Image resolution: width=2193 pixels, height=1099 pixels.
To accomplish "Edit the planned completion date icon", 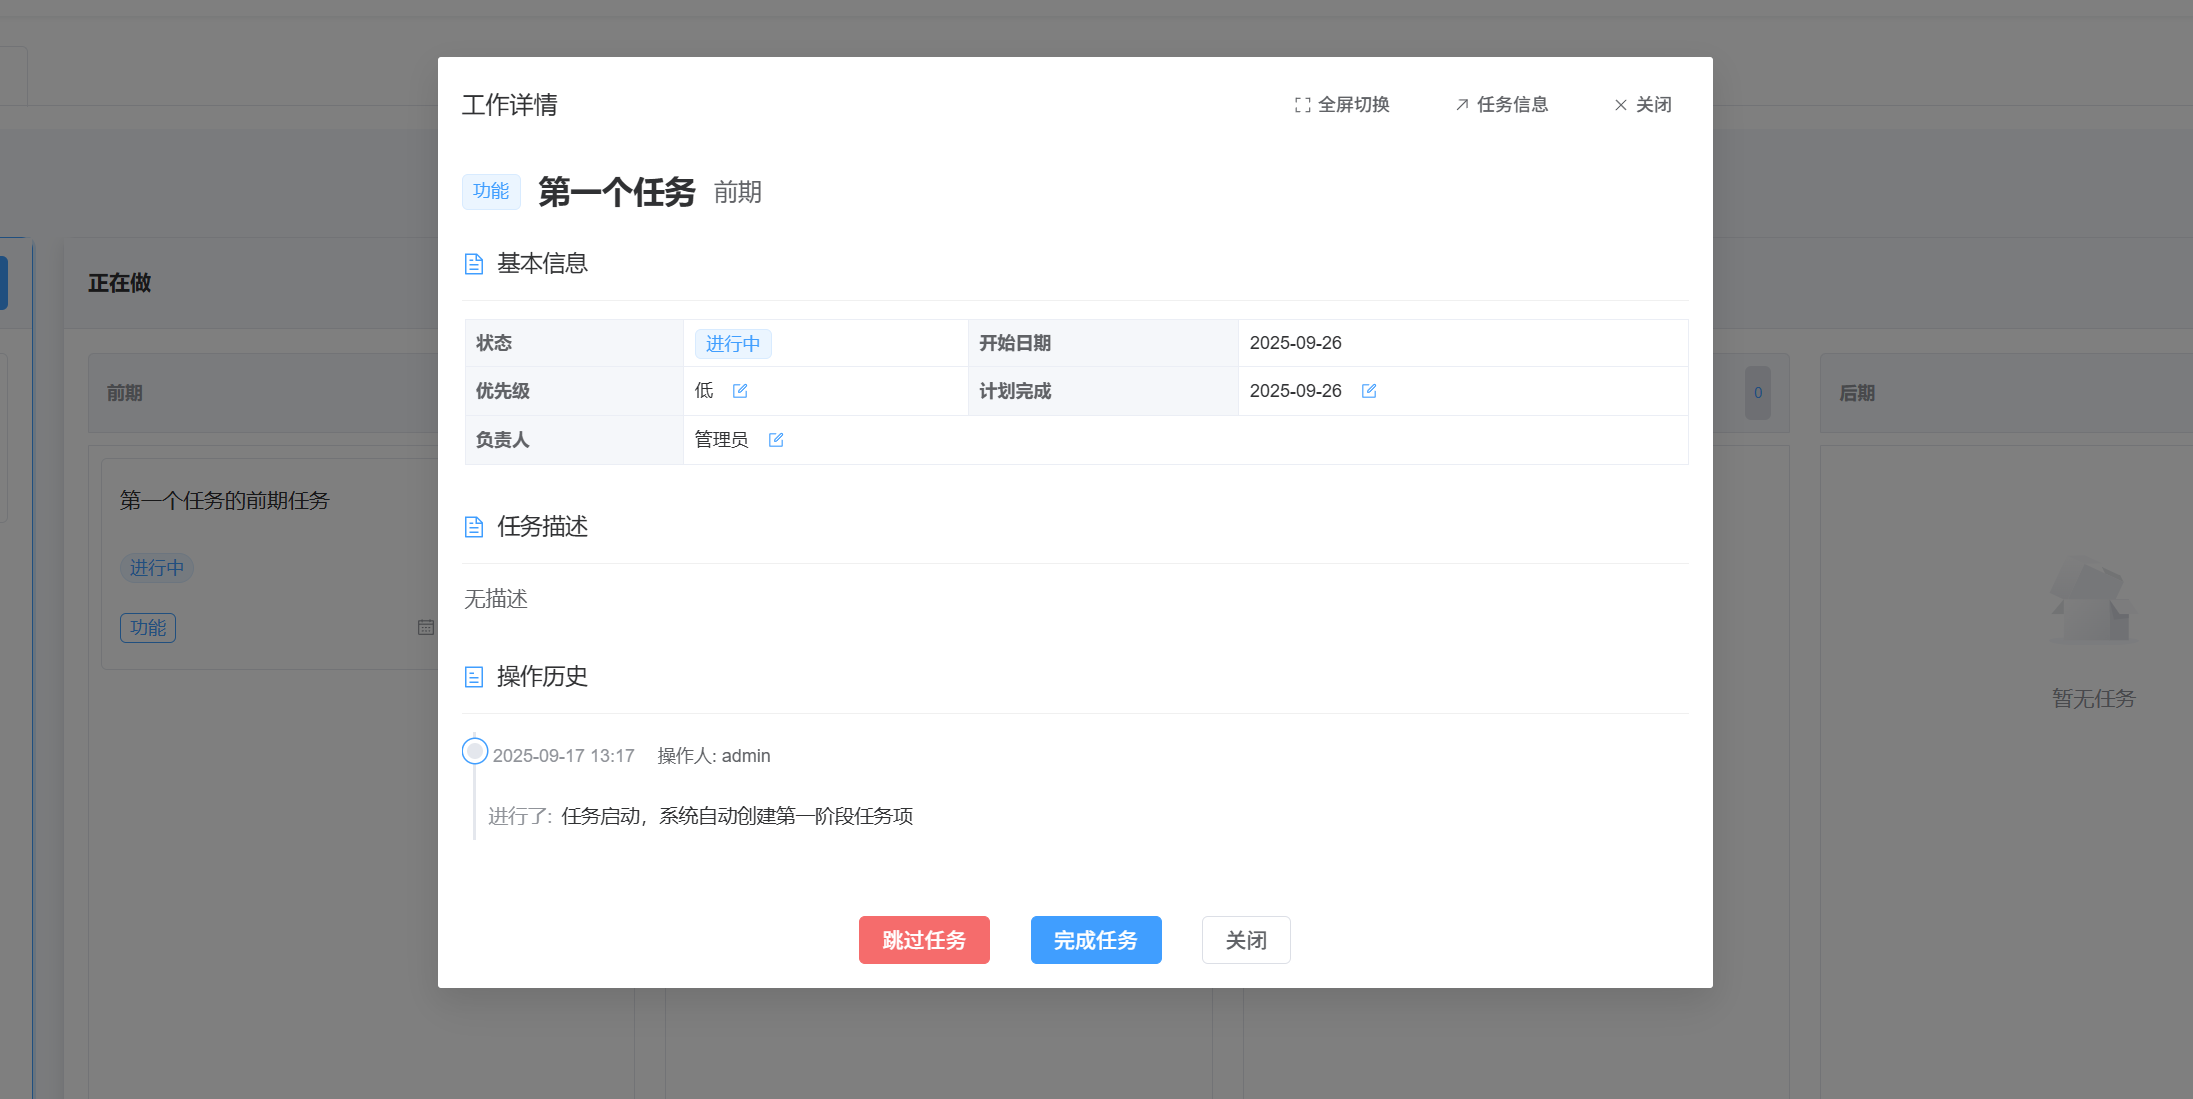I will (x=1369, y=391).
